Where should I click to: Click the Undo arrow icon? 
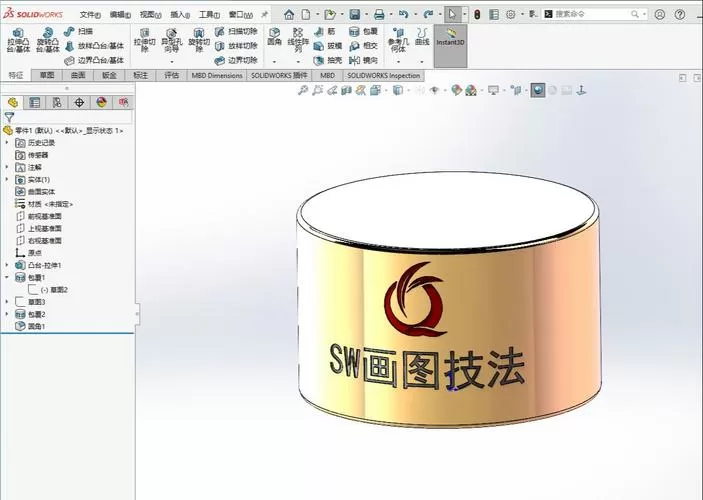pyautogui.click(x=404, y=14)
